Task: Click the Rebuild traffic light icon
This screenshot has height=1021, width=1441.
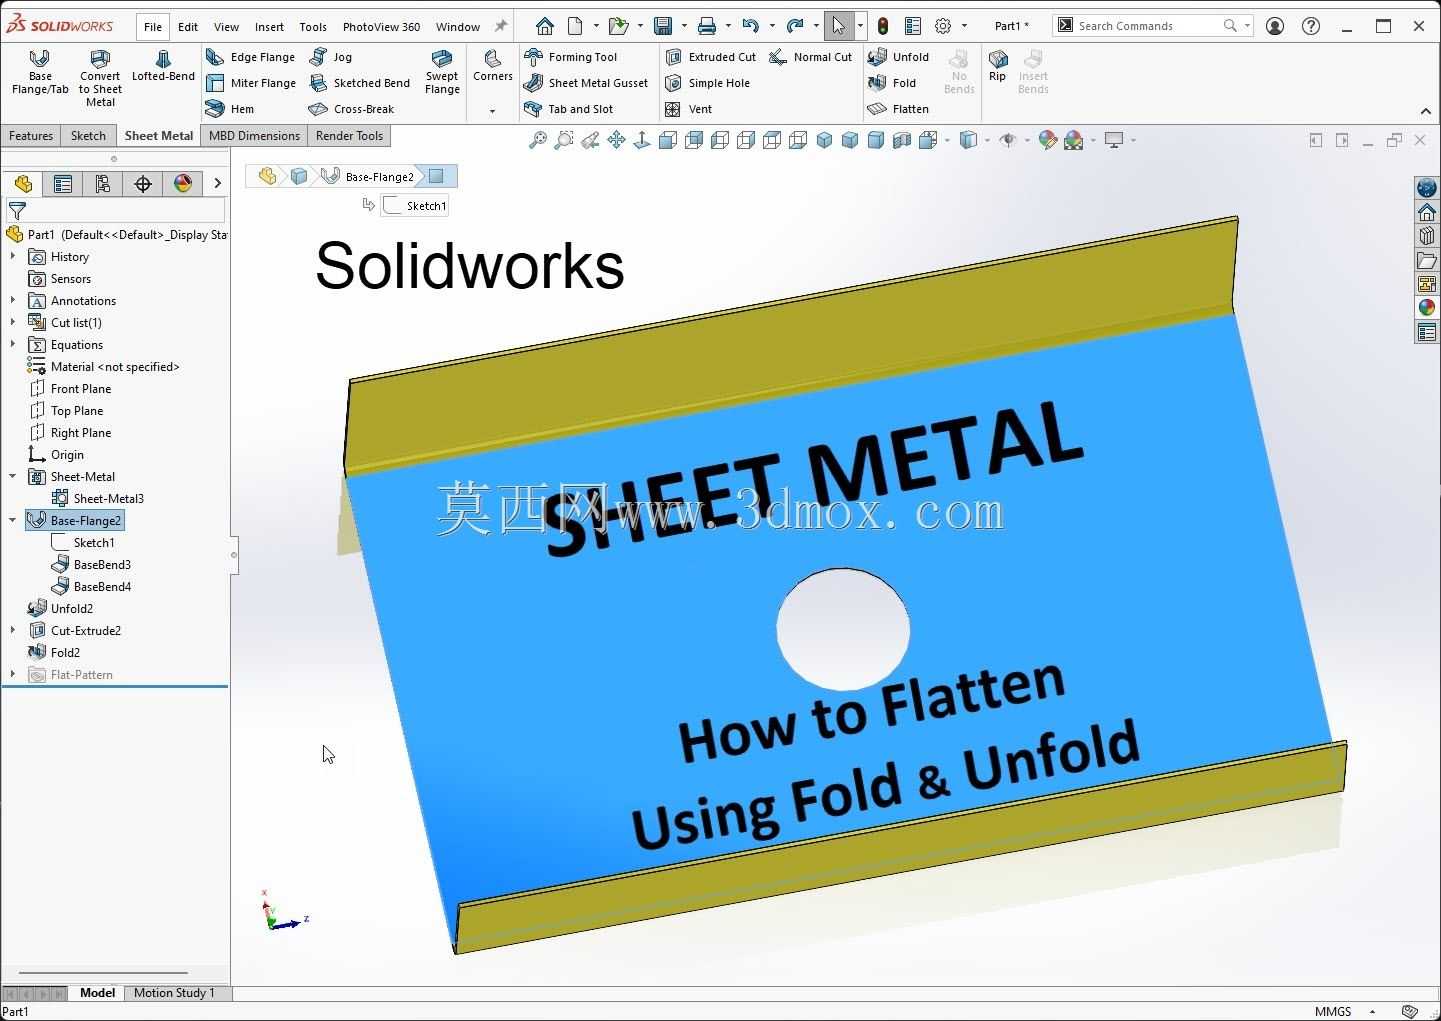Action: (883, 26)
